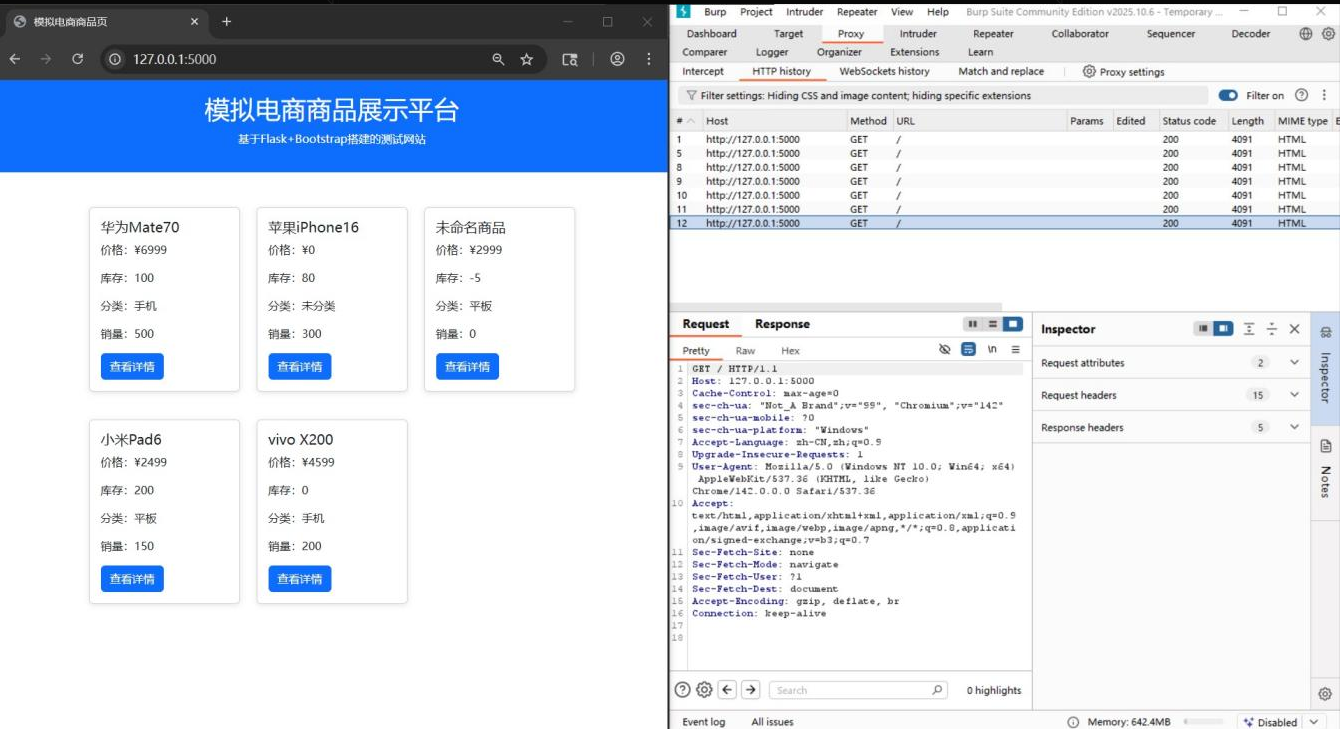Switch to Hex view tab
This screenshot has height=729, width=1340.
point(790,351)
